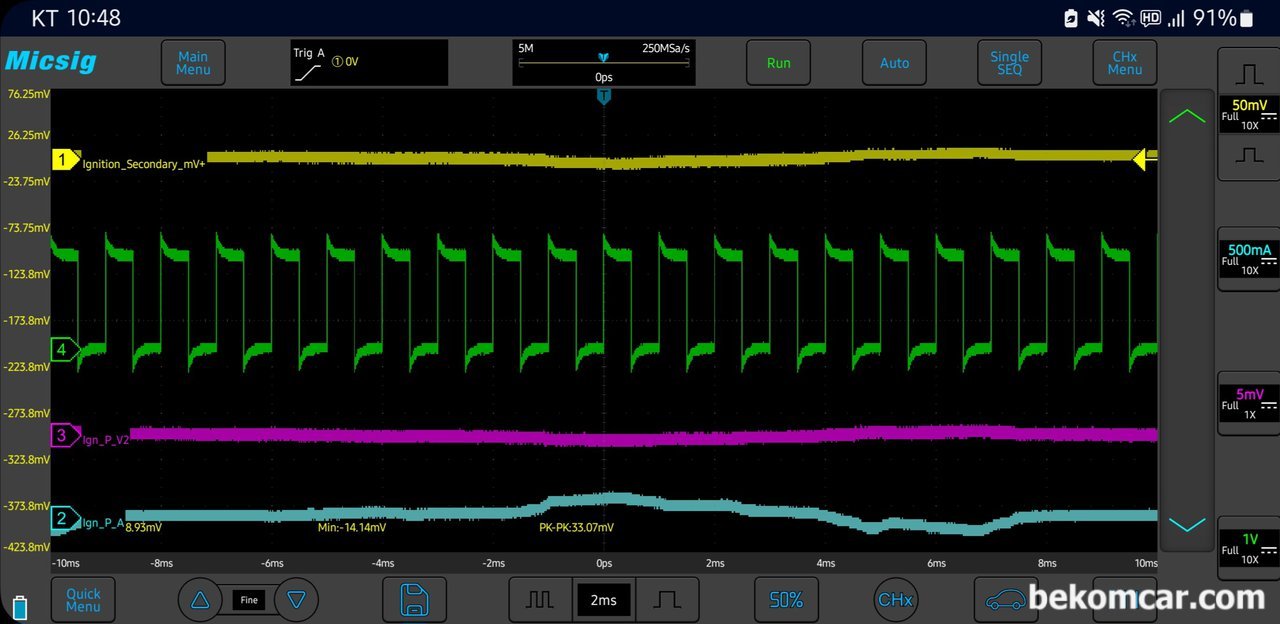This screenshot has width=1280, height=624.
Task: Open the 2ms timebase selector
Action: 603,600
